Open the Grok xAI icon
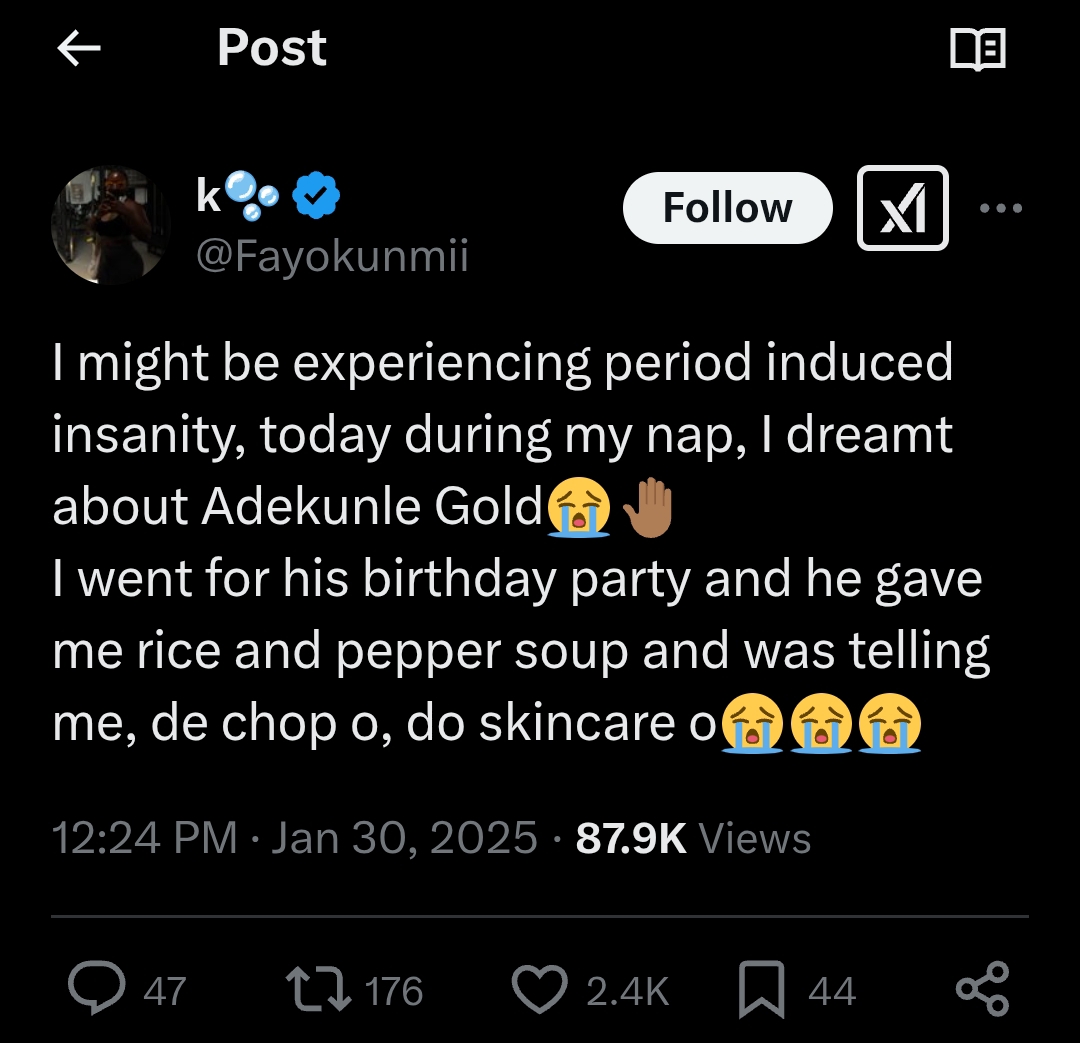The width and height of the screenshot is (1080, 1043). point(902,208)
